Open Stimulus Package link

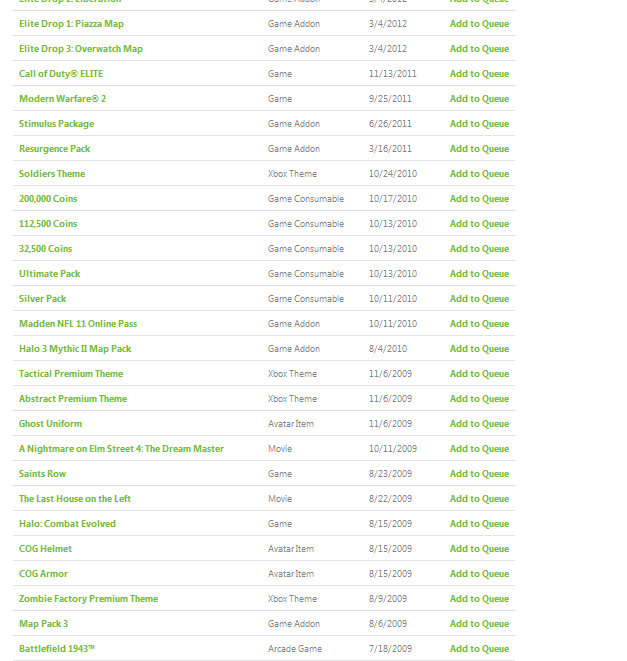[57, 124]
